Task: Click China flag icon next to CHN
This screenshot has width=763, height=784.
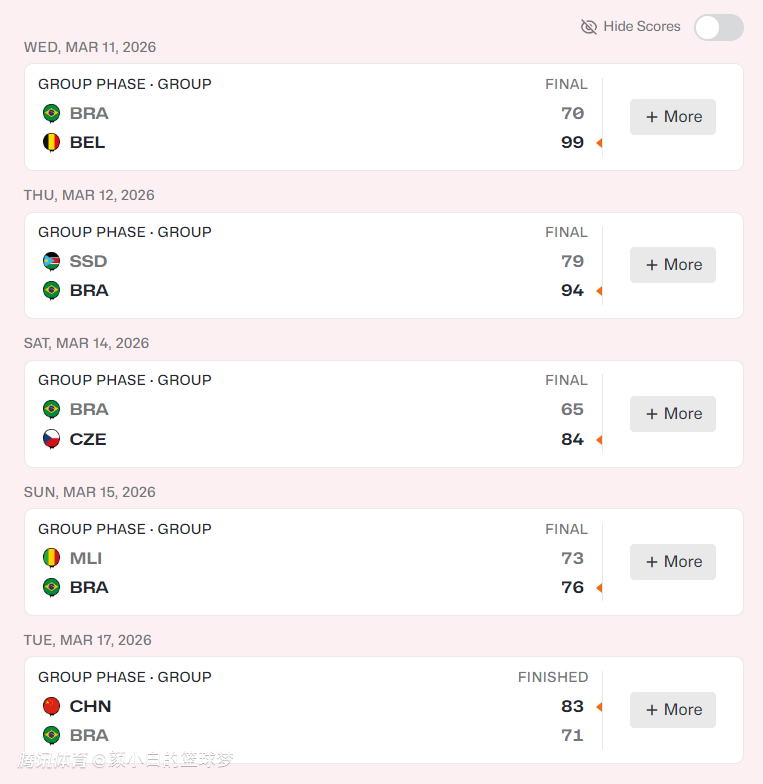Action: pyautogui.click(x=51, y=706)
